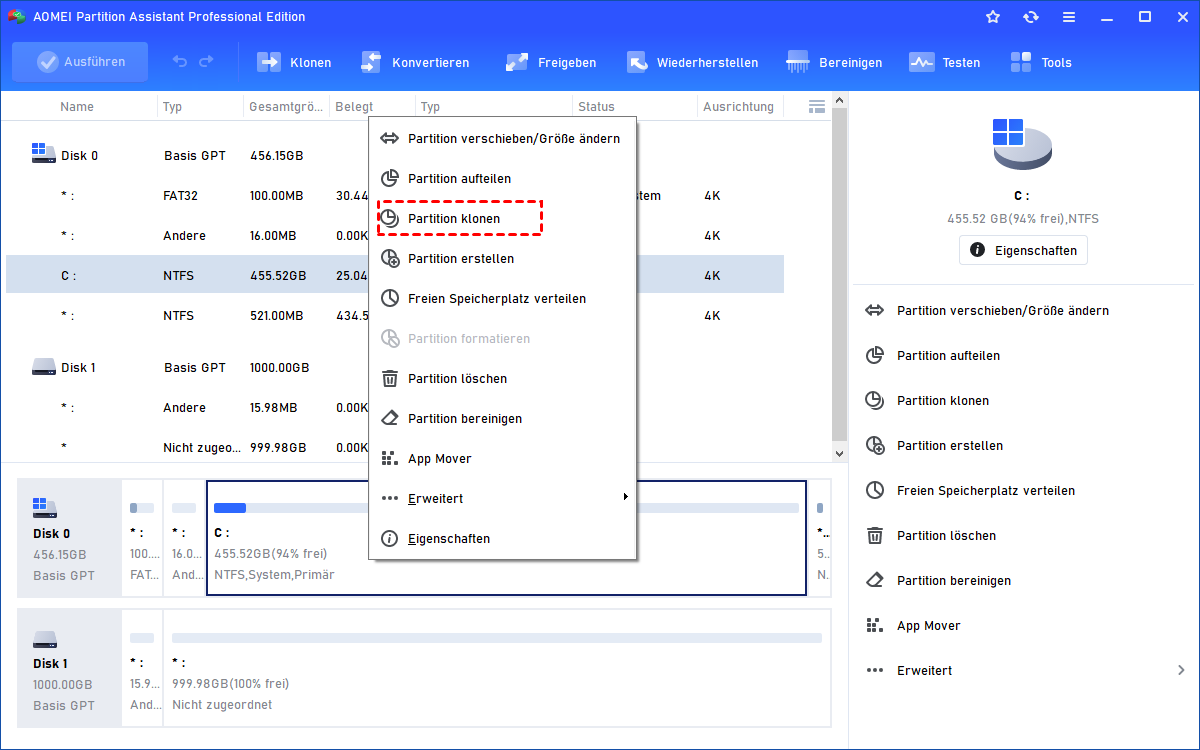Select 'Partition erstellen' in context menu
Image resolution: width=1200 pixels, height=750 pixels.
[503, 259]
